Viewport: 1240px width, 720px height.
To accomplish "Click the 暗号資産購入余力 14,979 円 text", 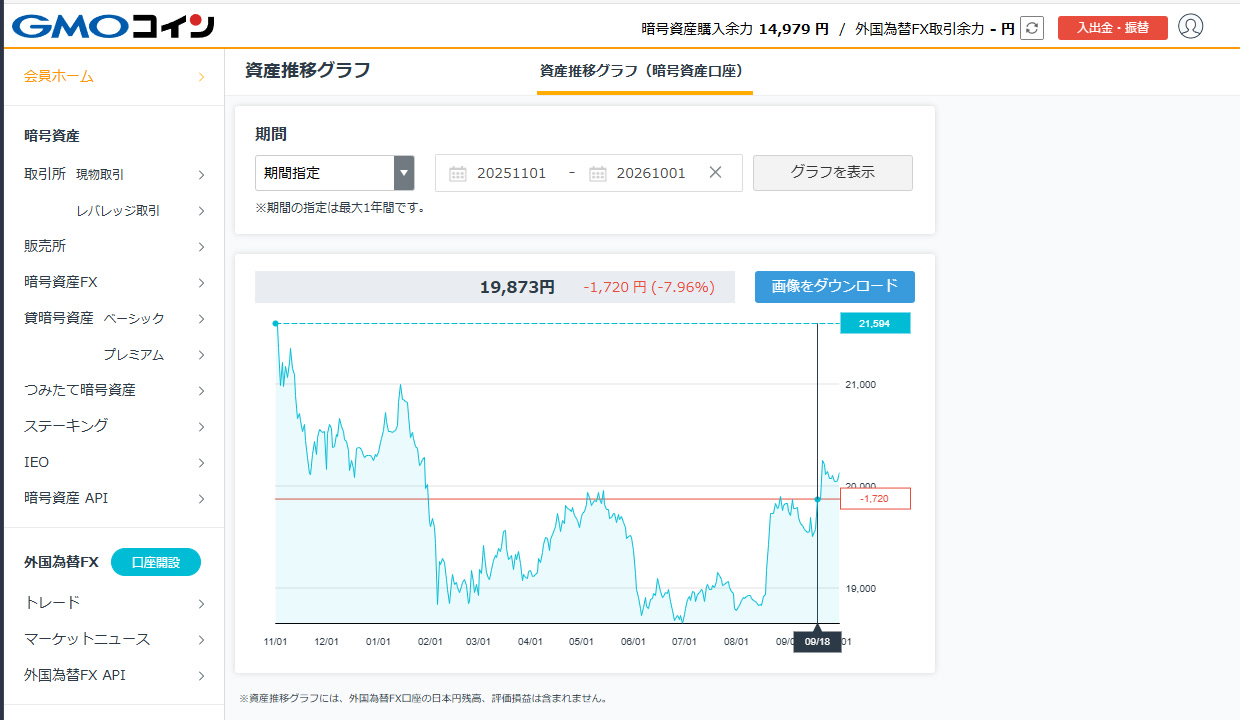I will coord(735,29).
